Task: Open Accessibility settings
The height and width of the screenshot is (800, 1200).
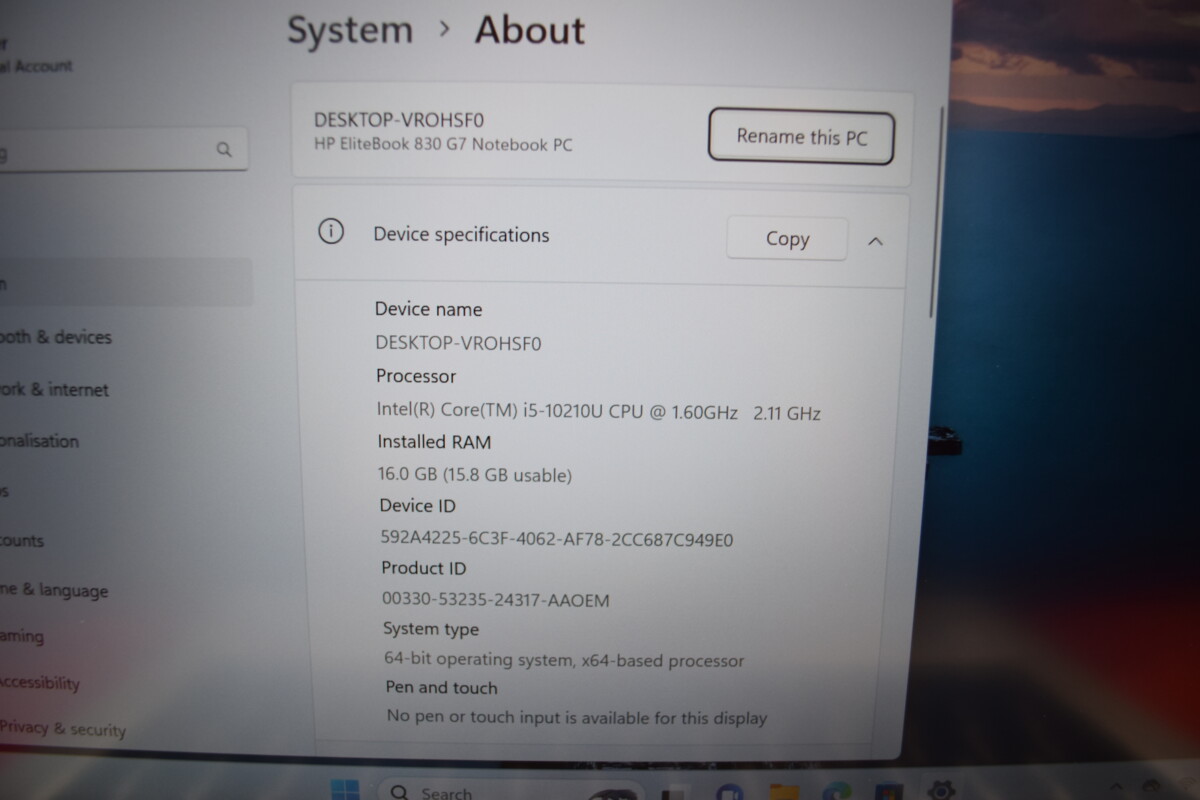Action: 40,684
